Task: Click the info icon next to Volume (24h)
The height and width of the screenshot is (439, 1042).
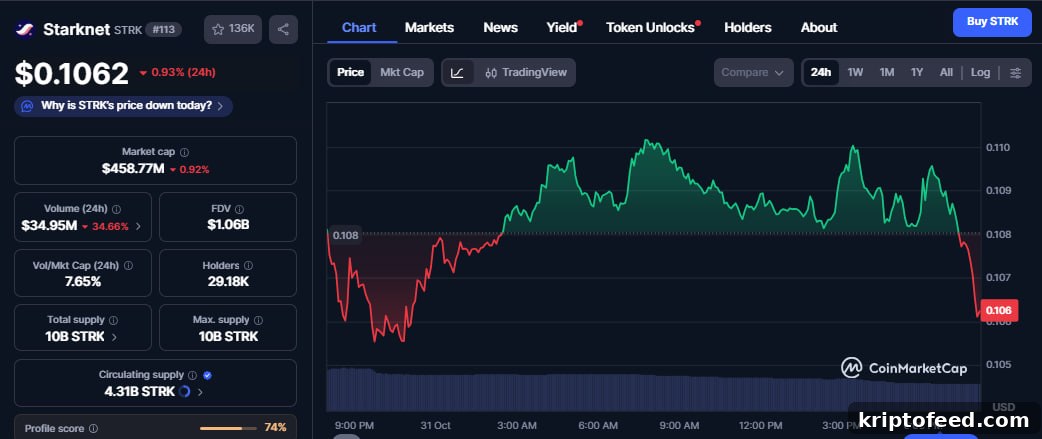Action: point(116,209)
